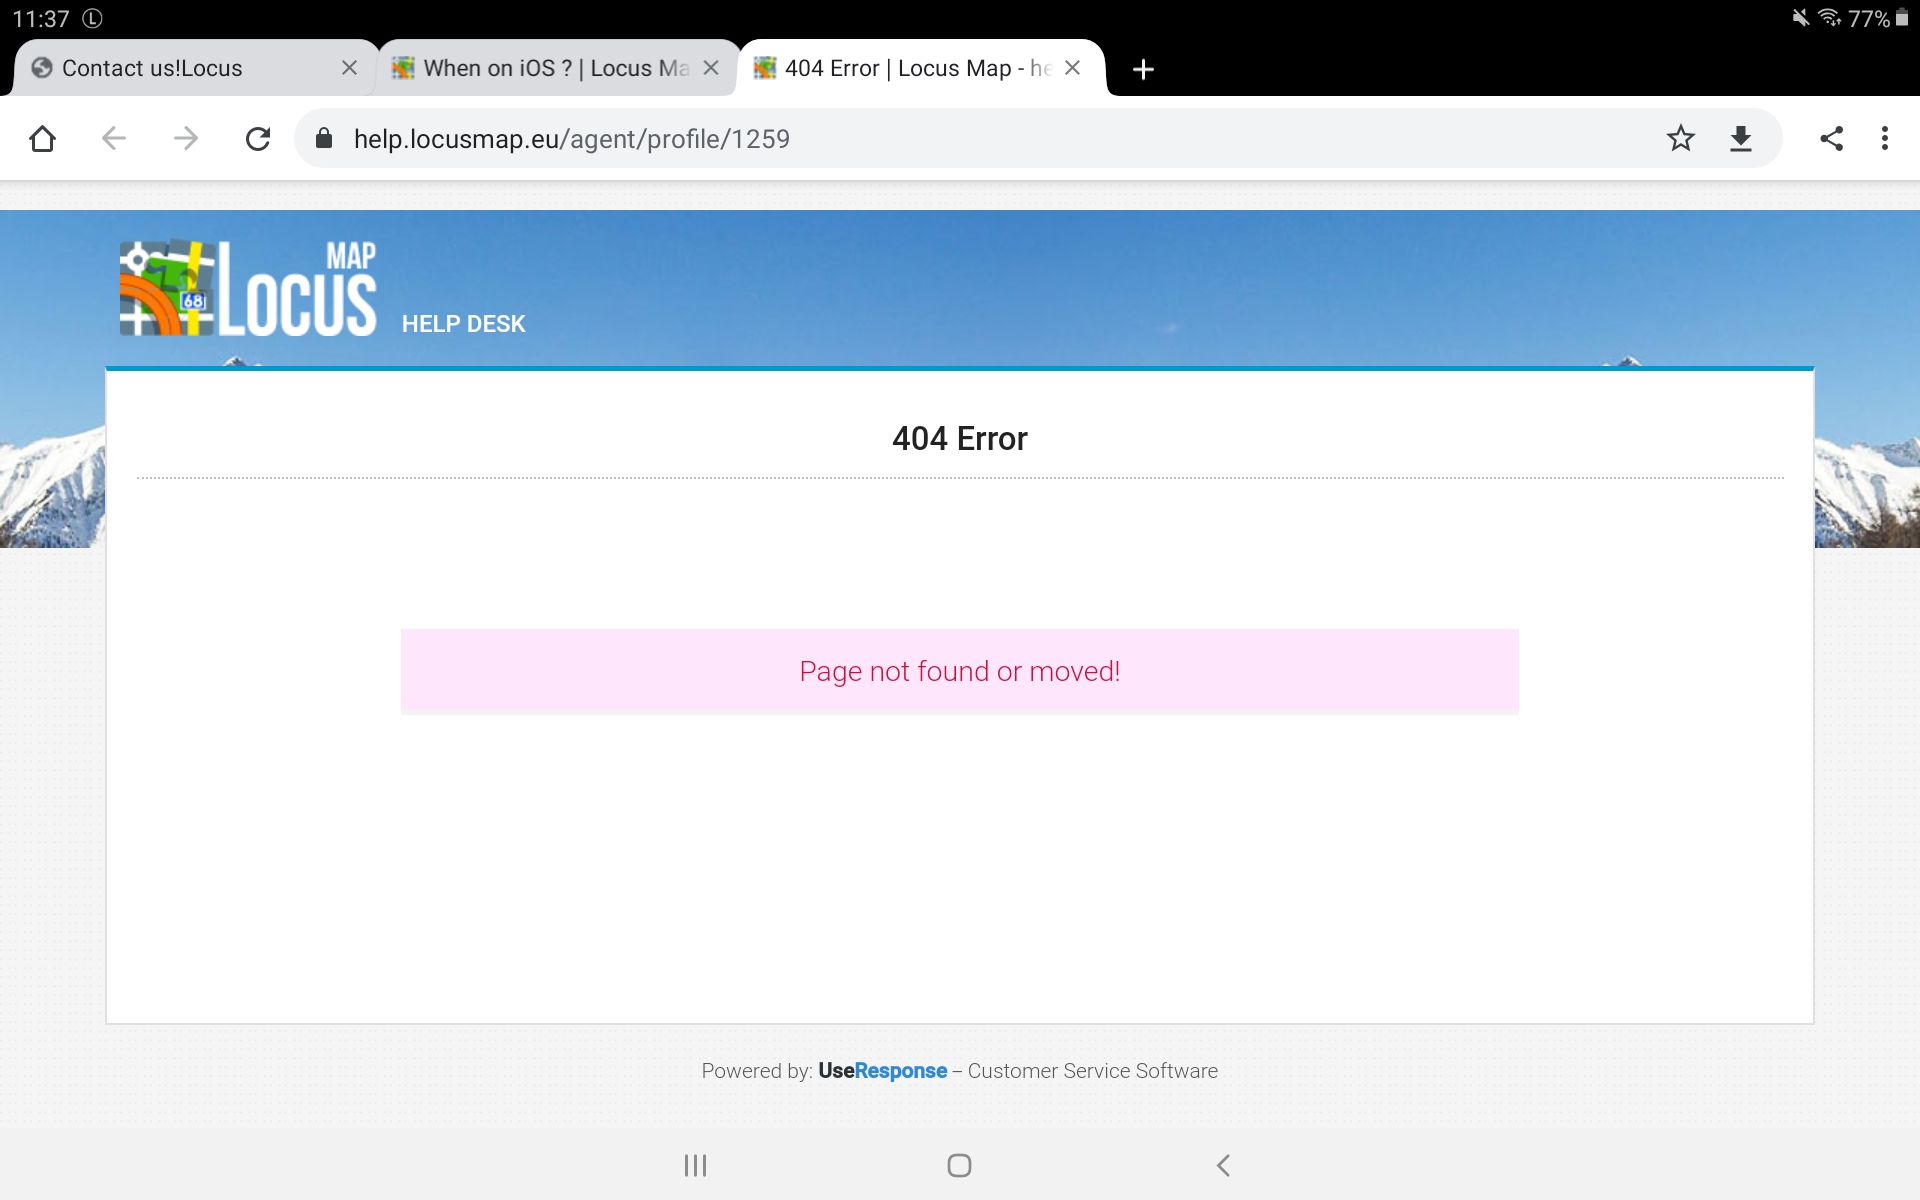Image resolution: width=1920 pixels, height=1200 pixels.
Task: Switch to When on iOS tab
Action: tap(540, 68)
